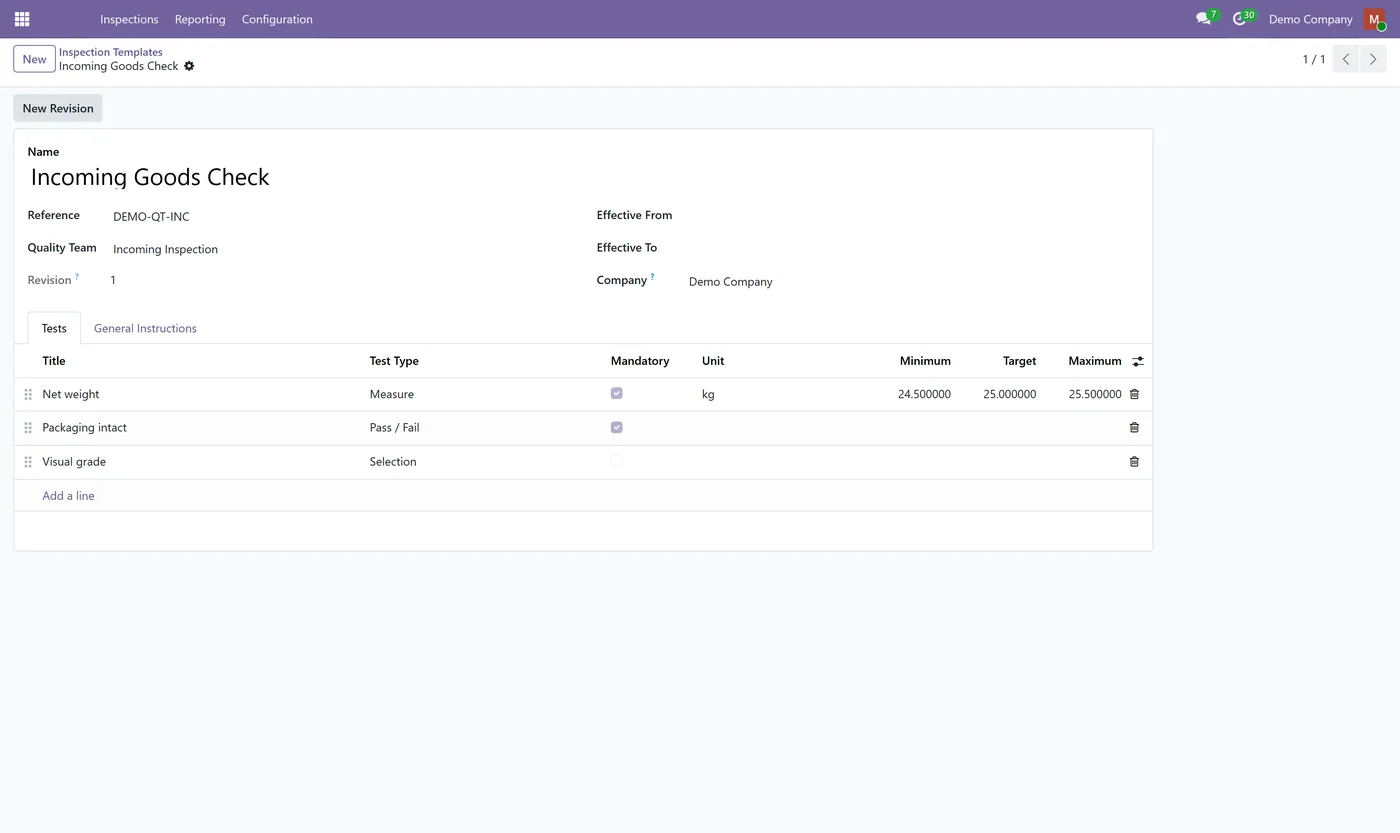Image resolution: width=1400 pixels, height=833 pixels.
Task: Click Add a line link
Action: [68, 496]
